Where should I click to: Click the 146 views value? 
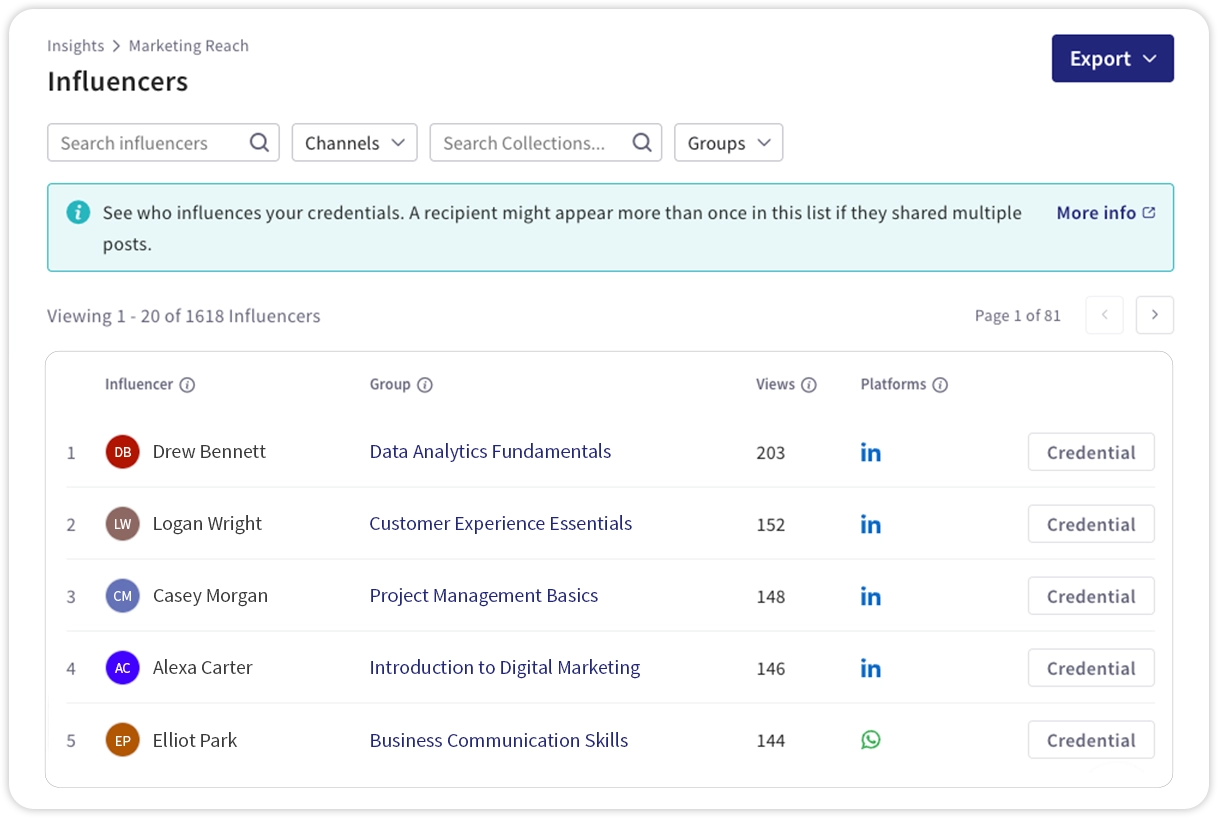pos(771,669)
